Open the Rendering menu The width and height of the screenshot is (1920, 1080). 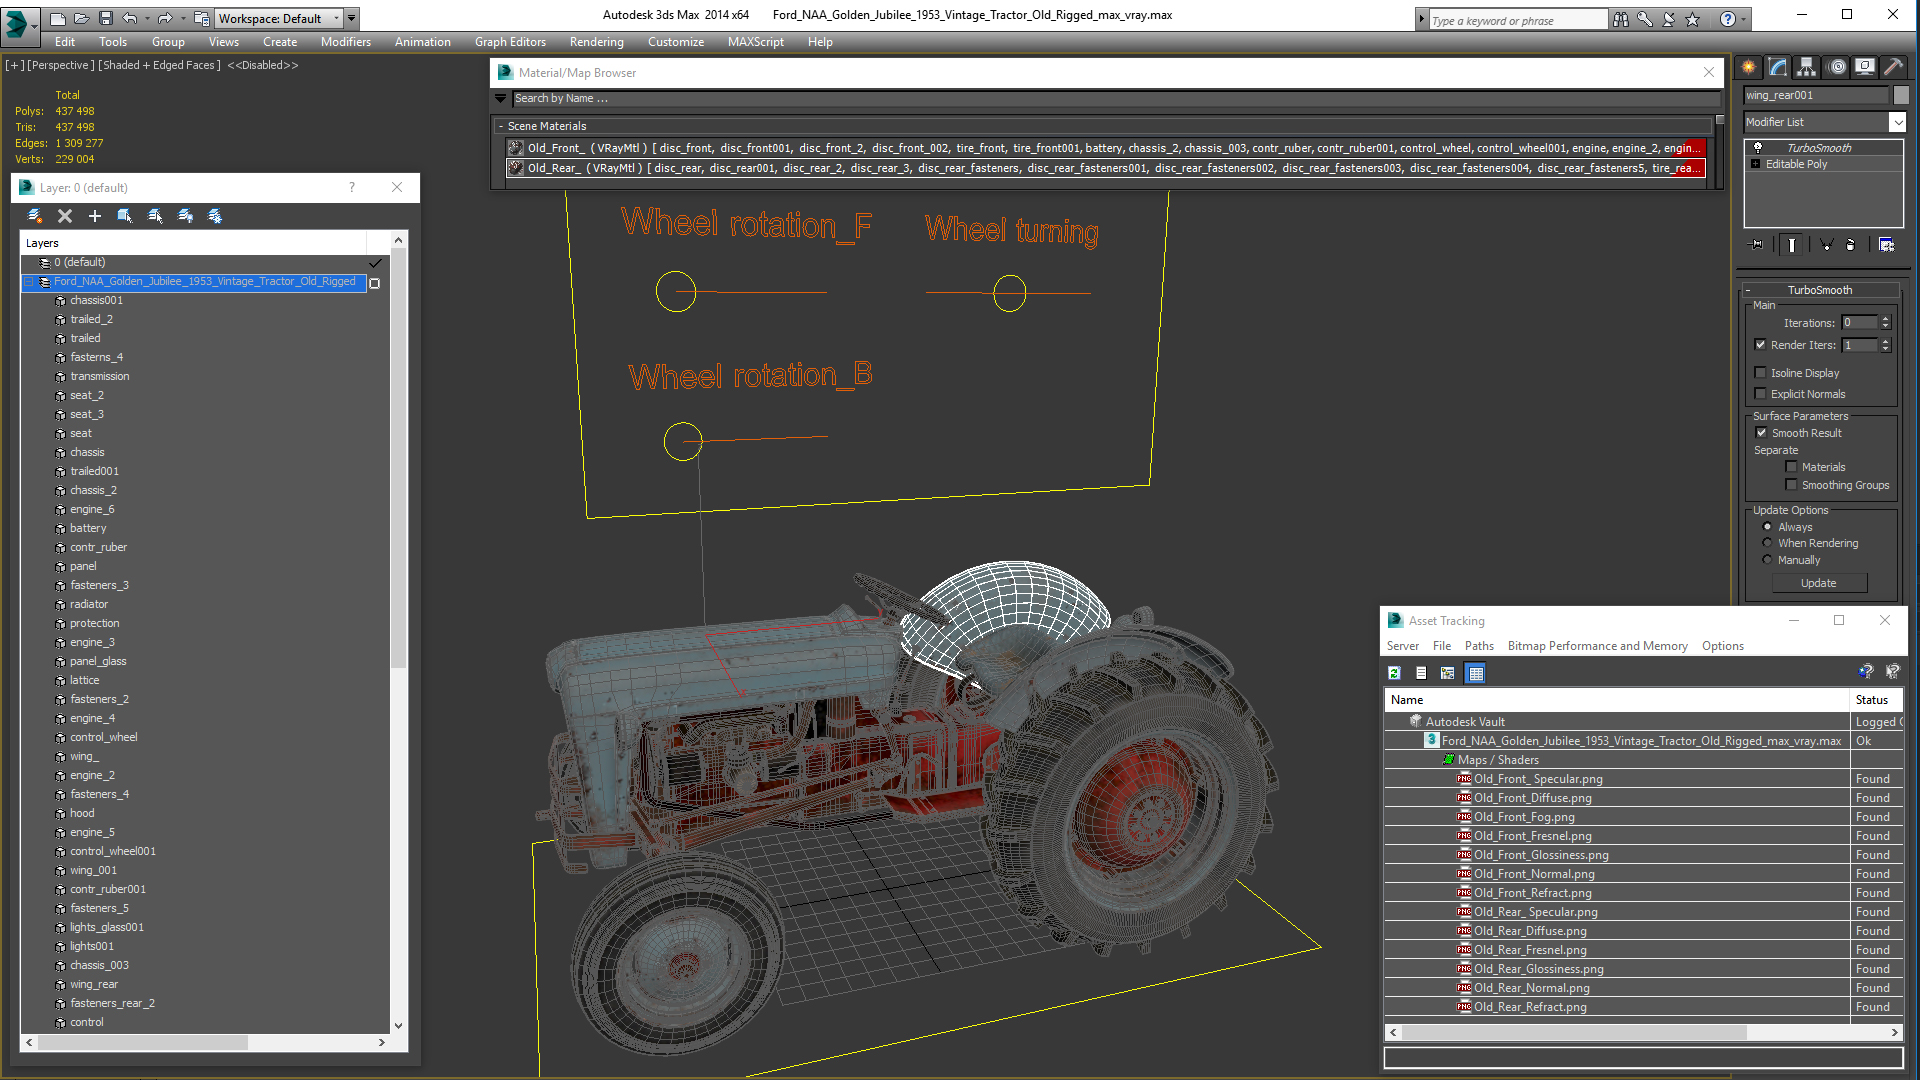coord(596,42)
